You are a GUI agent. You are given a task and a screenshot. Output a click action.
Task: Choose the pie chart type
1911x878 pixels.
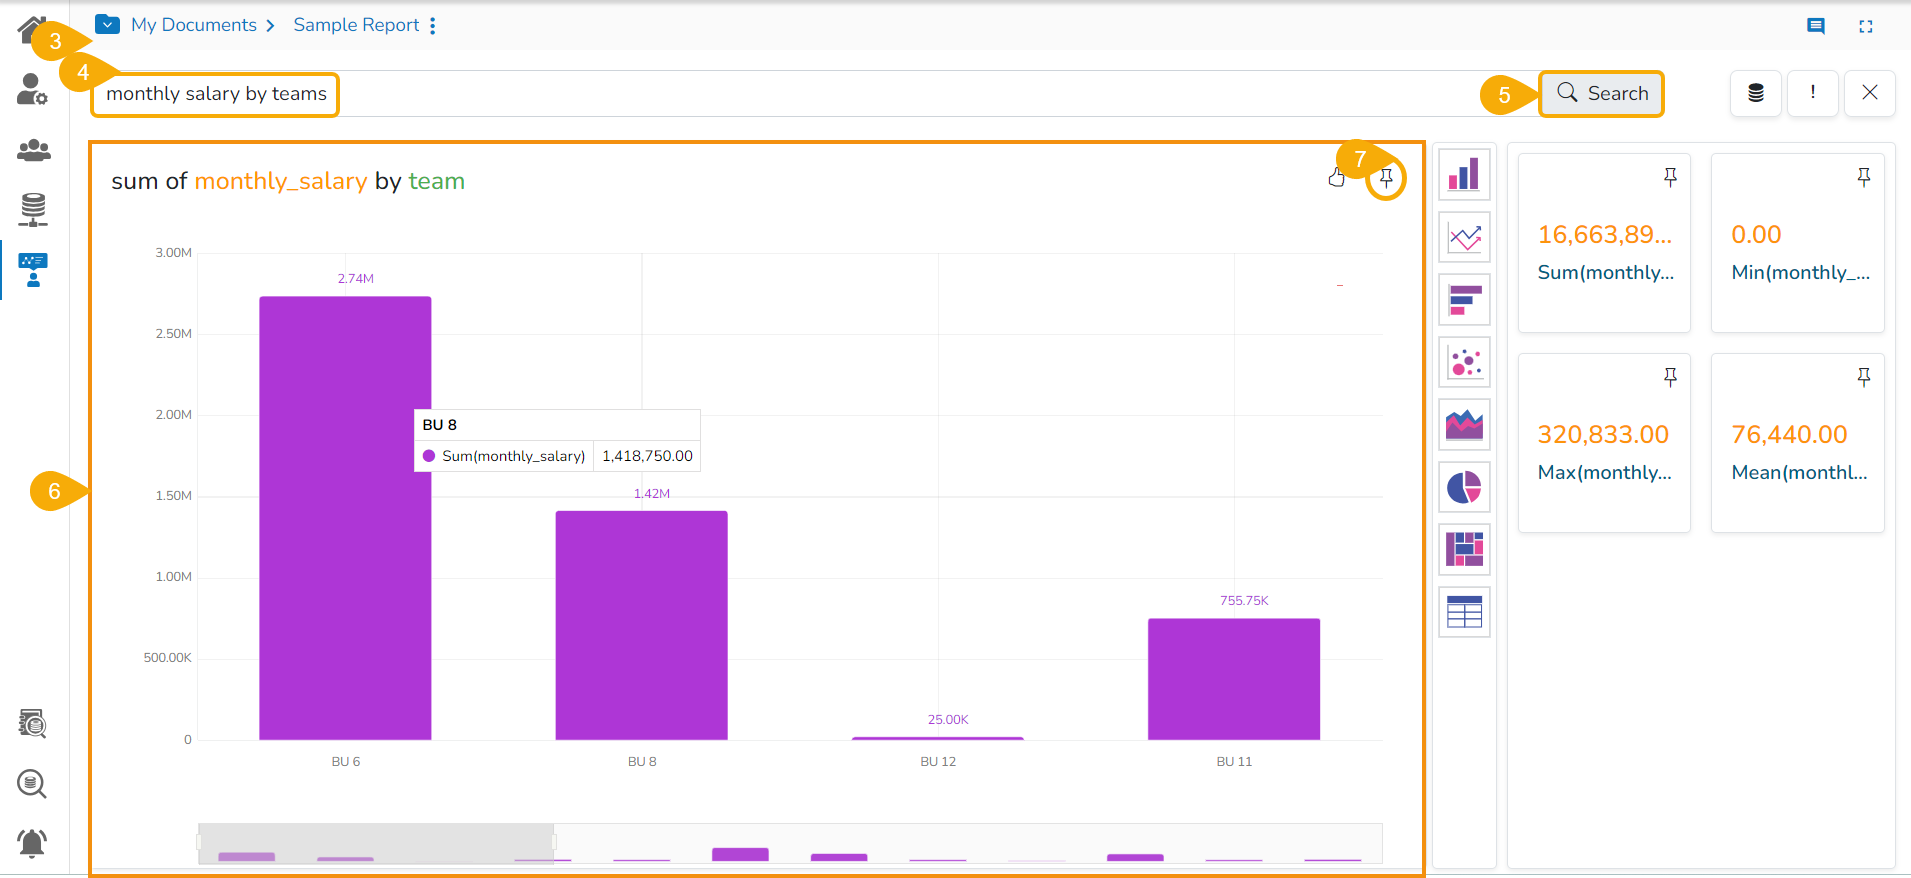click(x=1464, y=487)
